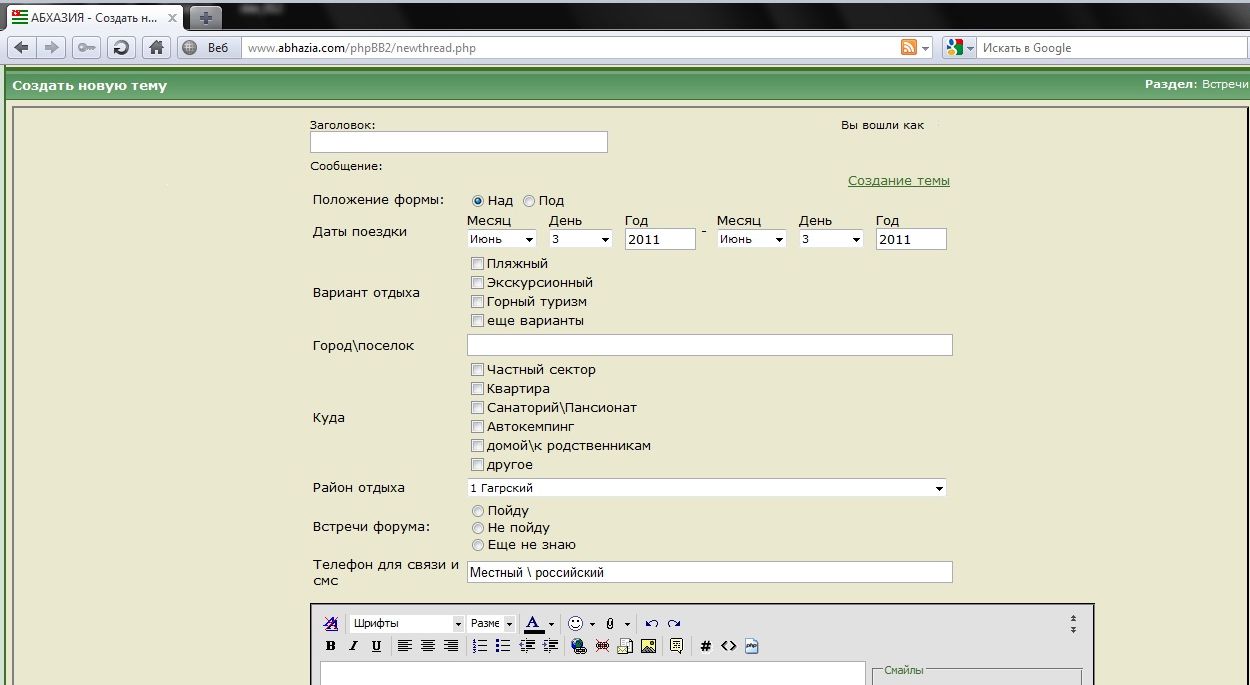1250x685 pixels.
Task: Wrap selection in HTML tags (<> icon)
Action: point(728,646)
